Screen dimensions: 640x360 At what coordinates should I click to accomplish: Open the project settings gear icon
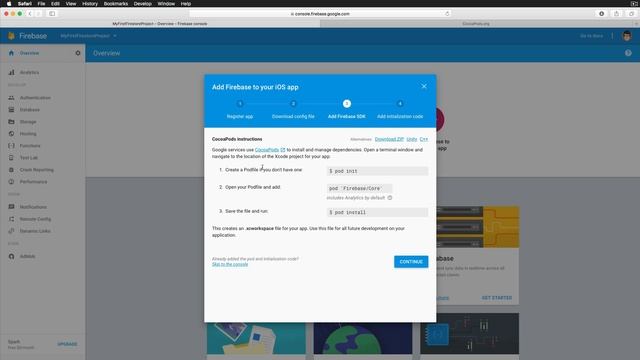pyautogui.click(x=78, y=53)
